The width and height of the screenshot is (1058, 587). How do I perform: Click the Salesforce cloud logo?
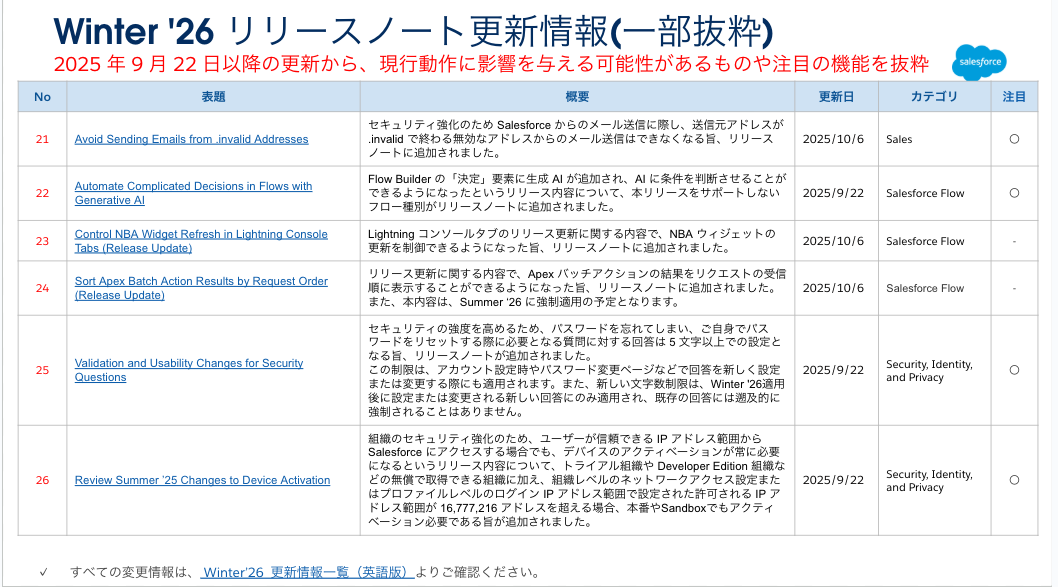click(x=979, y=62)
